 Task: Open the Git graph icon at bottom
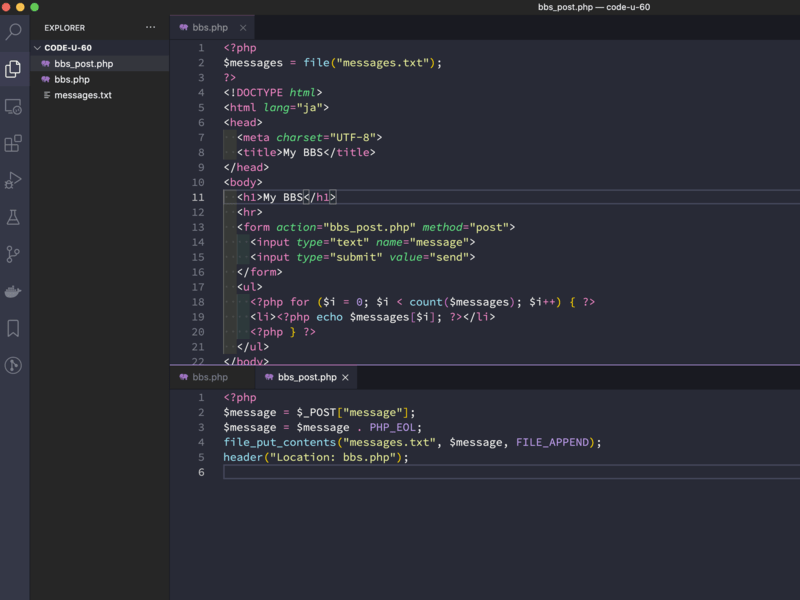click(x=14, y=365)
